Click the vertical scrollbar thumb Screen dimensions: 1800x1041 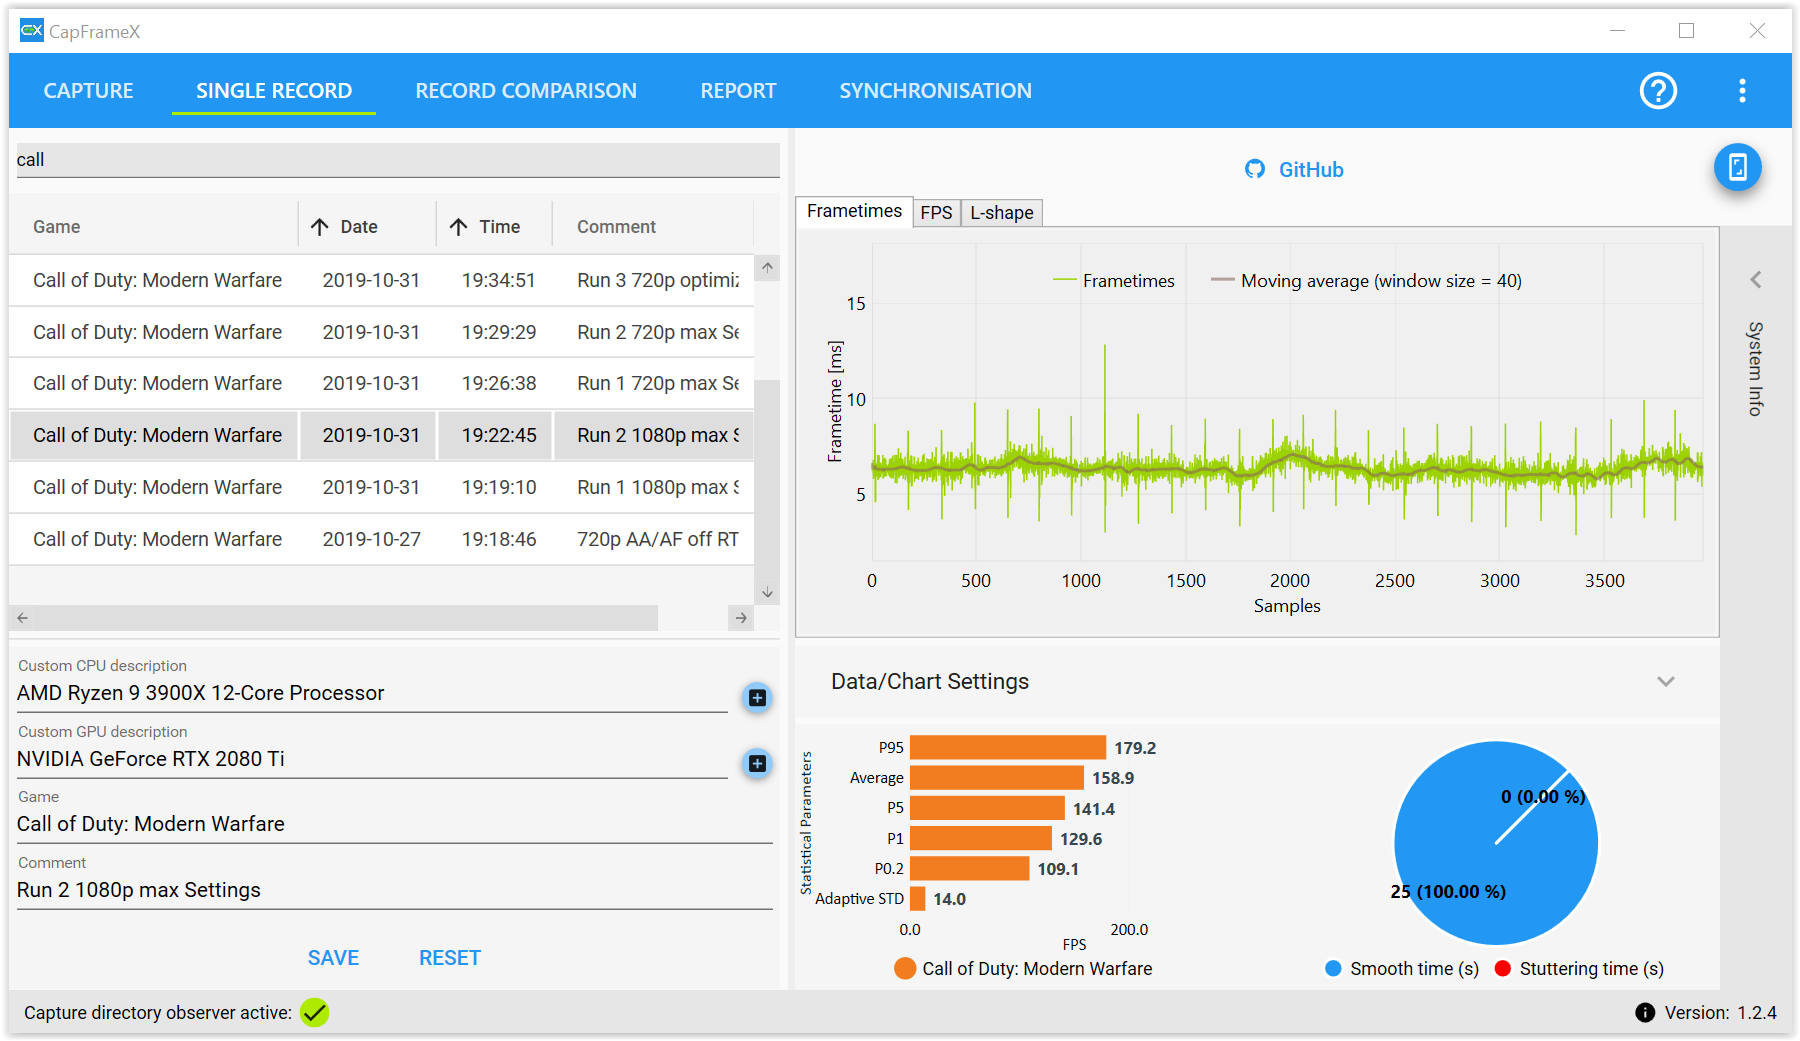pyautogui.click(x=767, y=480)
